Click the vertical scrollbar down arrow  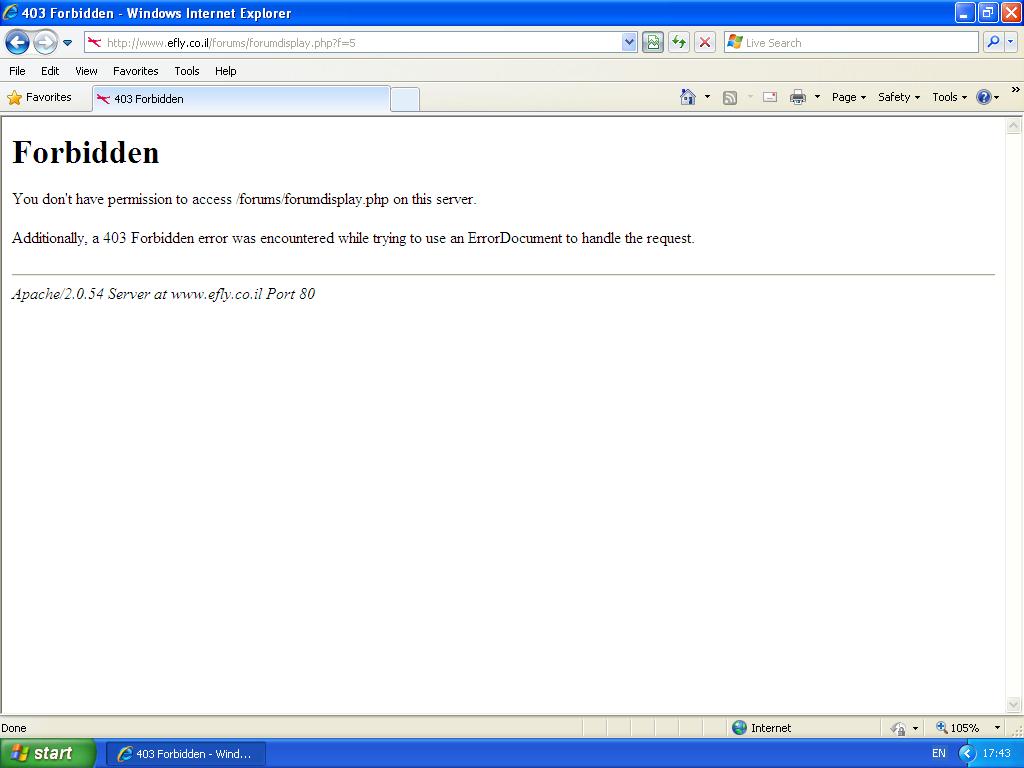tap(1014, 704)
